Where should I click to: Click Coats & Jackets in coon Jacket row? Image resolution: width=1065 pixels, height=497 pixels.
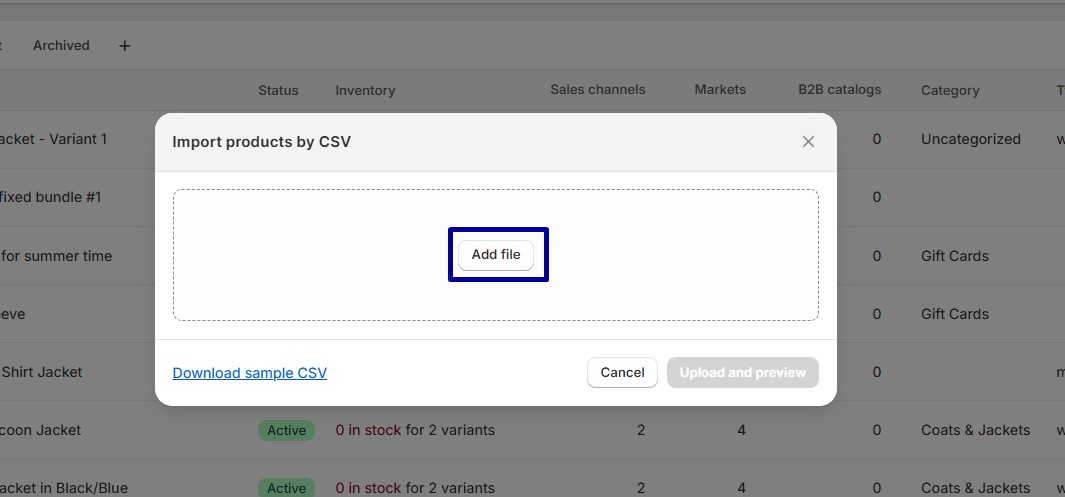[975, 430]
